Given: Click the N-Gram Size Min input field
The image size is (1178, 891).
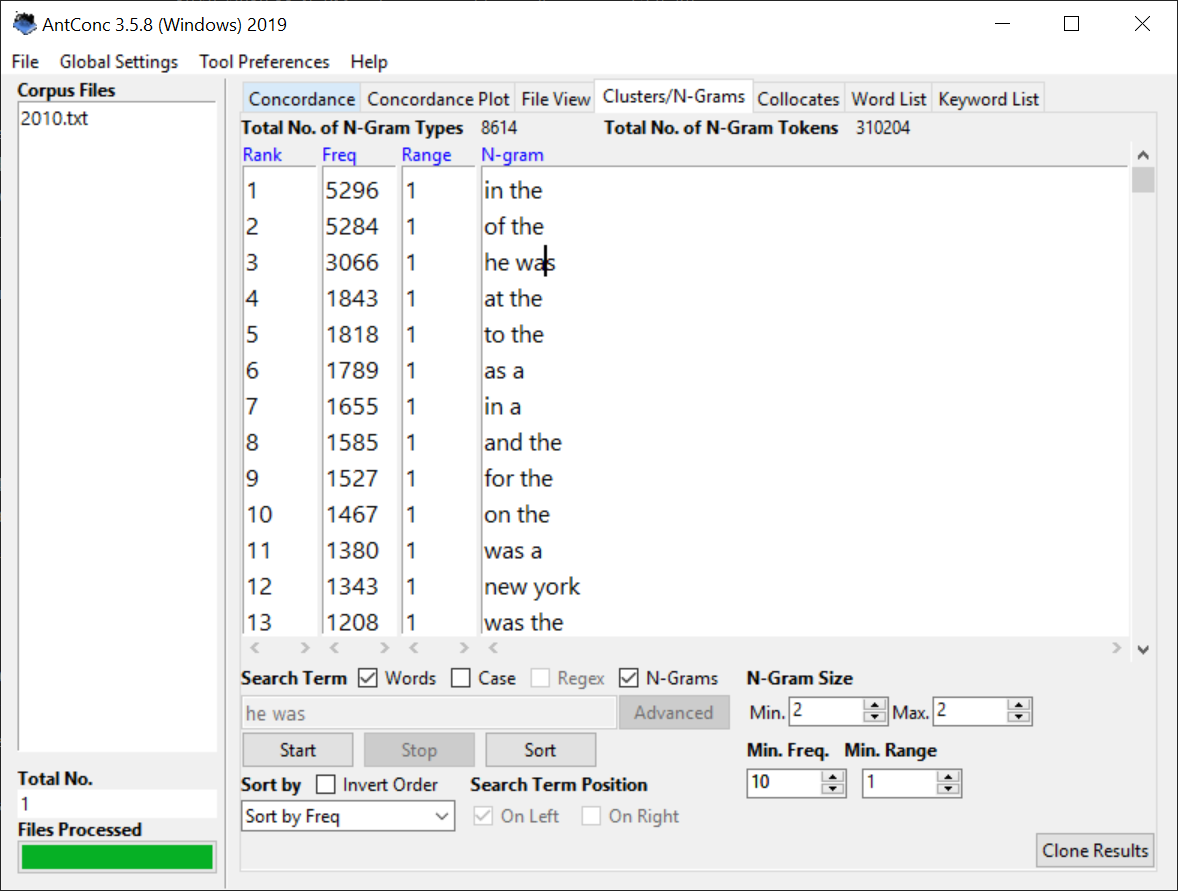Looking at the screenshot, I should pyautogui.click(x=826, y=711).
